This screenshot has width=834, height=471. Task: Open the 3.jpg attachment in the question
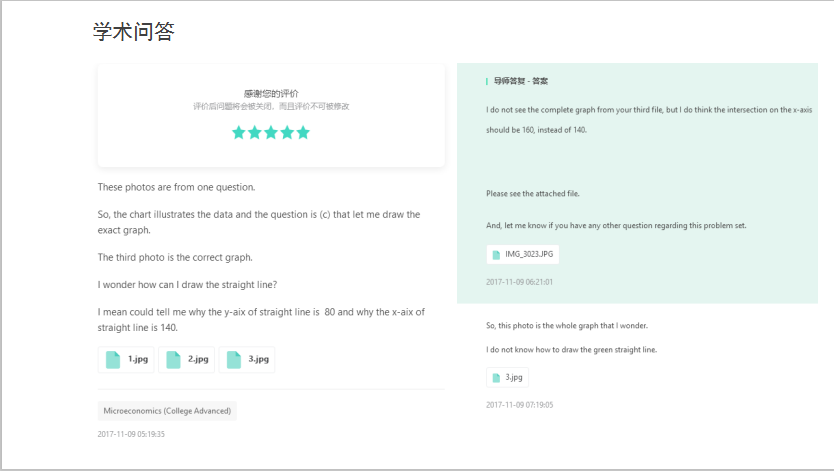coord(258,359)
